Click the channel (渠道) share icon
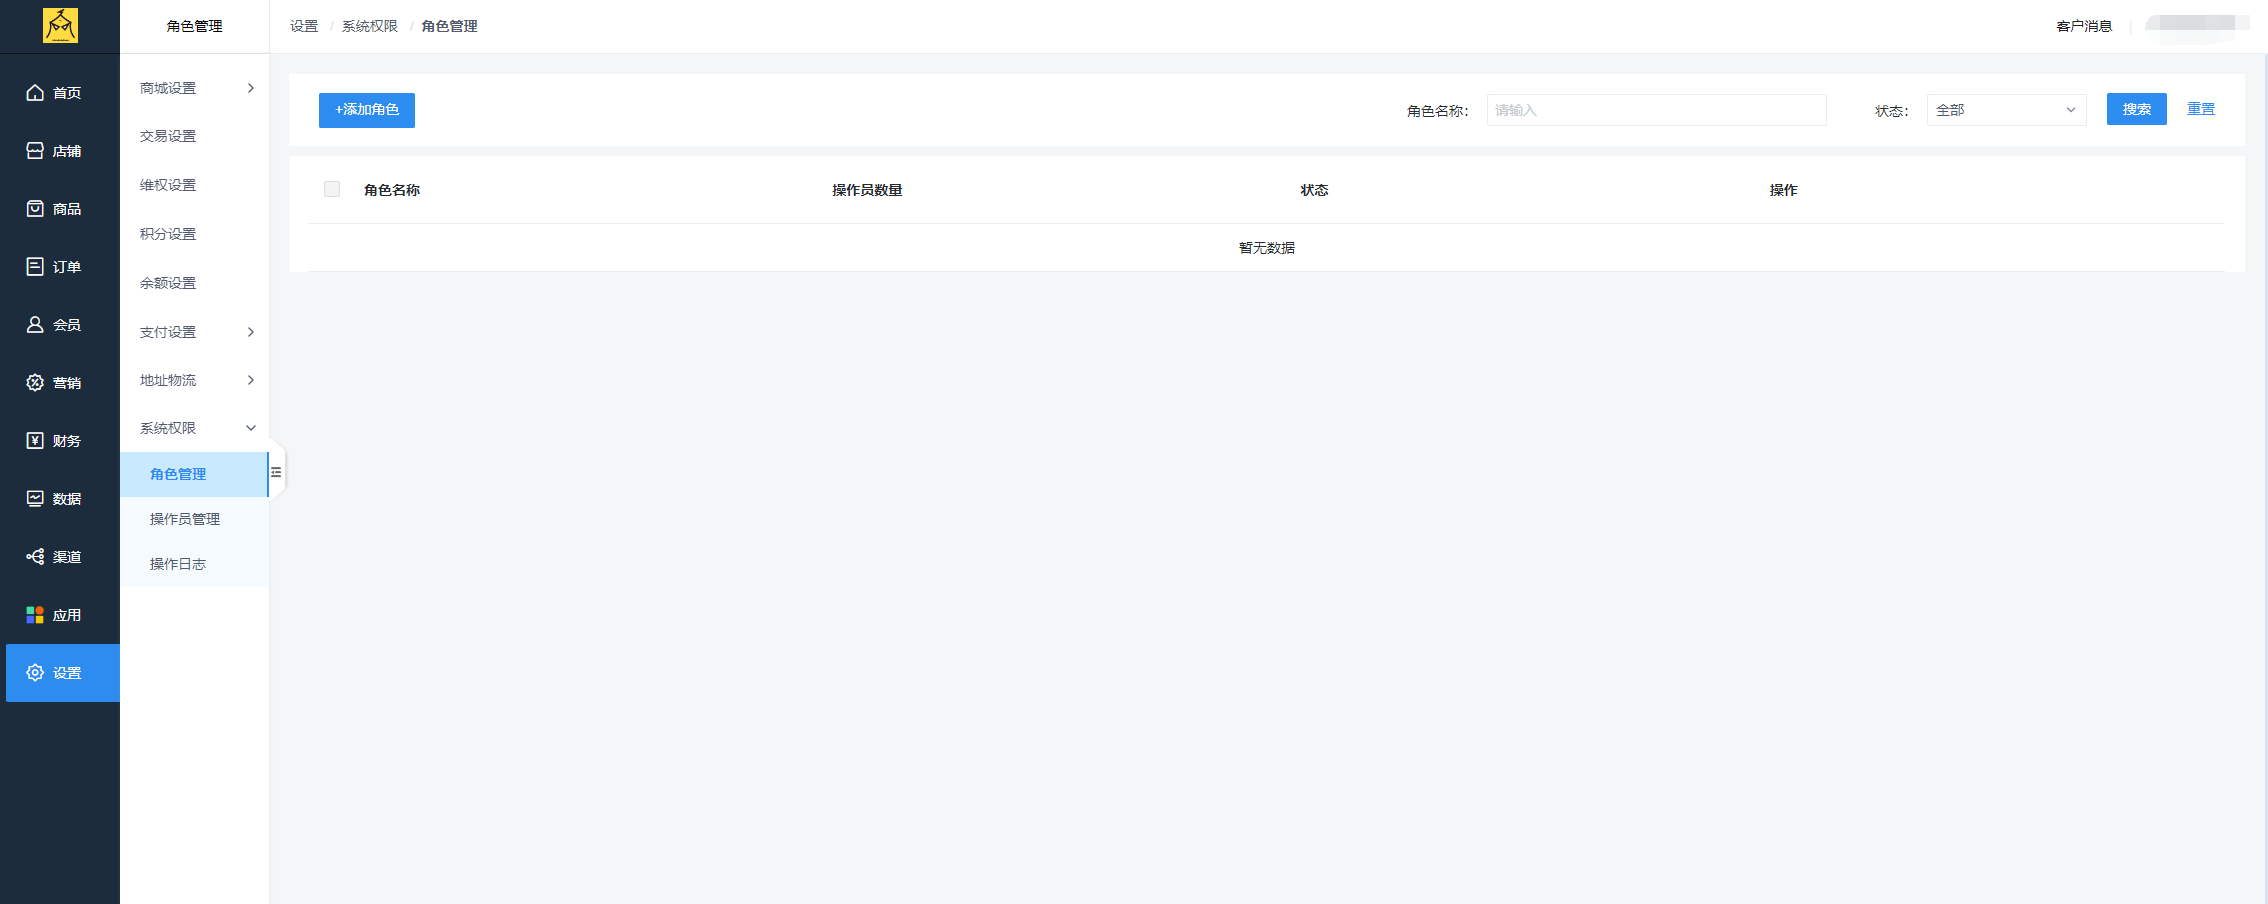 coord(35,557)
